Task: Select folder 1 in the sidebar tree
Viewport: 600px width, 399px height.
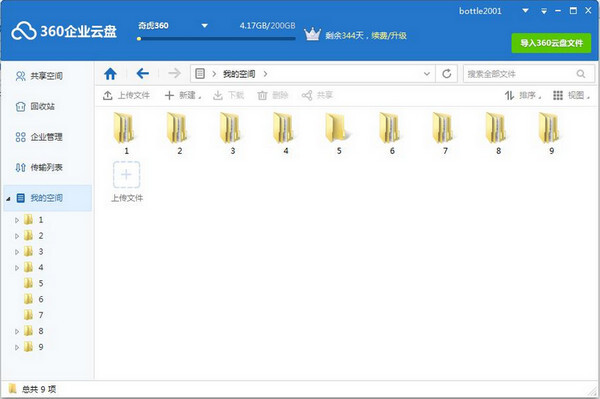Action: (x=34, y=220)
